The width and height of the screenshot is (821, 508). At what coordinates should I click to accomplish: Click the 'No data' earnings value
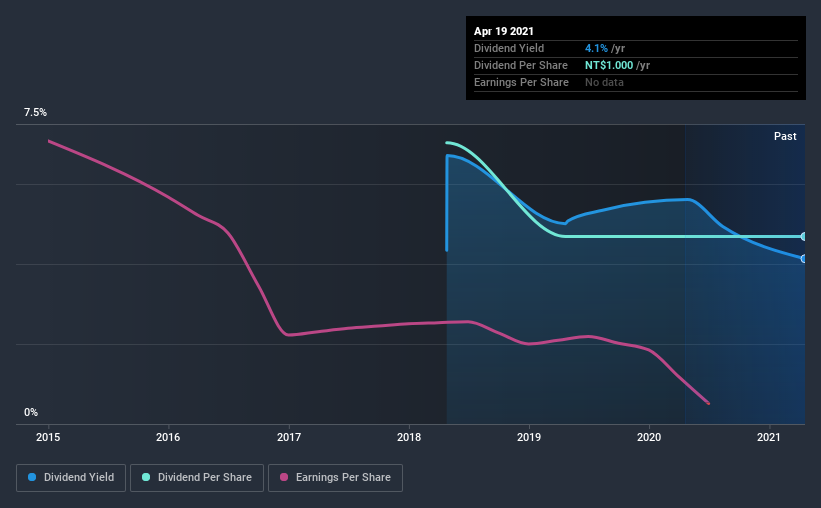coord(604,82)
